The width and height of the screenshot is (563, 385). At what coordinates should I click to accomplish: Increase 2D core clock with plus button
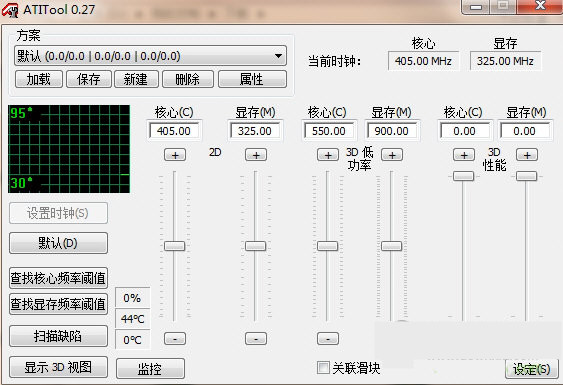coord(175,155)
